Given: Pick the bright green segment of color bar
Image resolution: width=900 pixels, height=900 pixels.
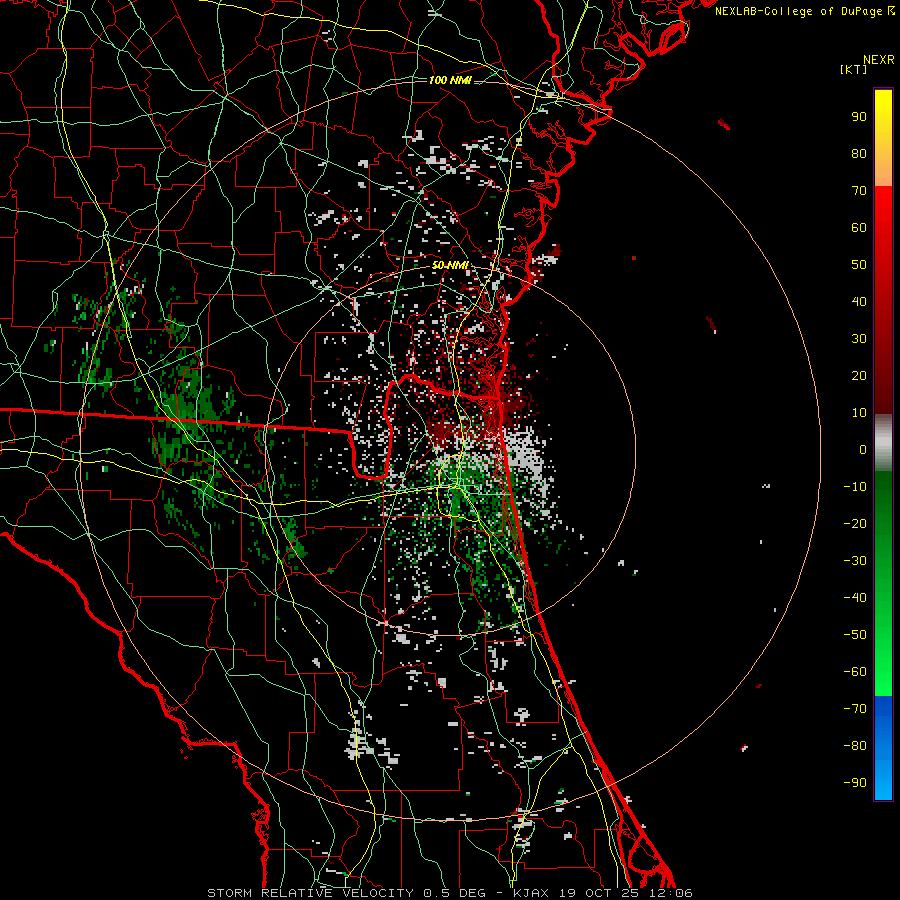Looking at the screenshot, I should (883, 584).
